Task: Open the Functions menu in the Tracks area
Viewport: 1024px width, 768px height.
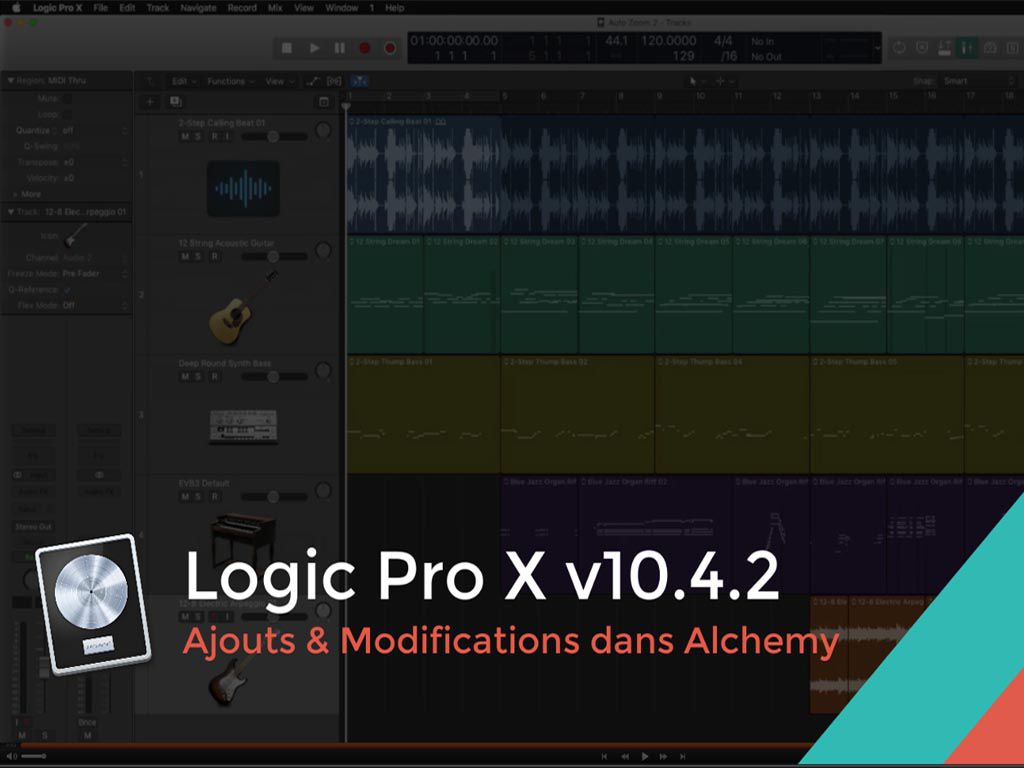Action: pyautogui.click(x=230, y=81)
